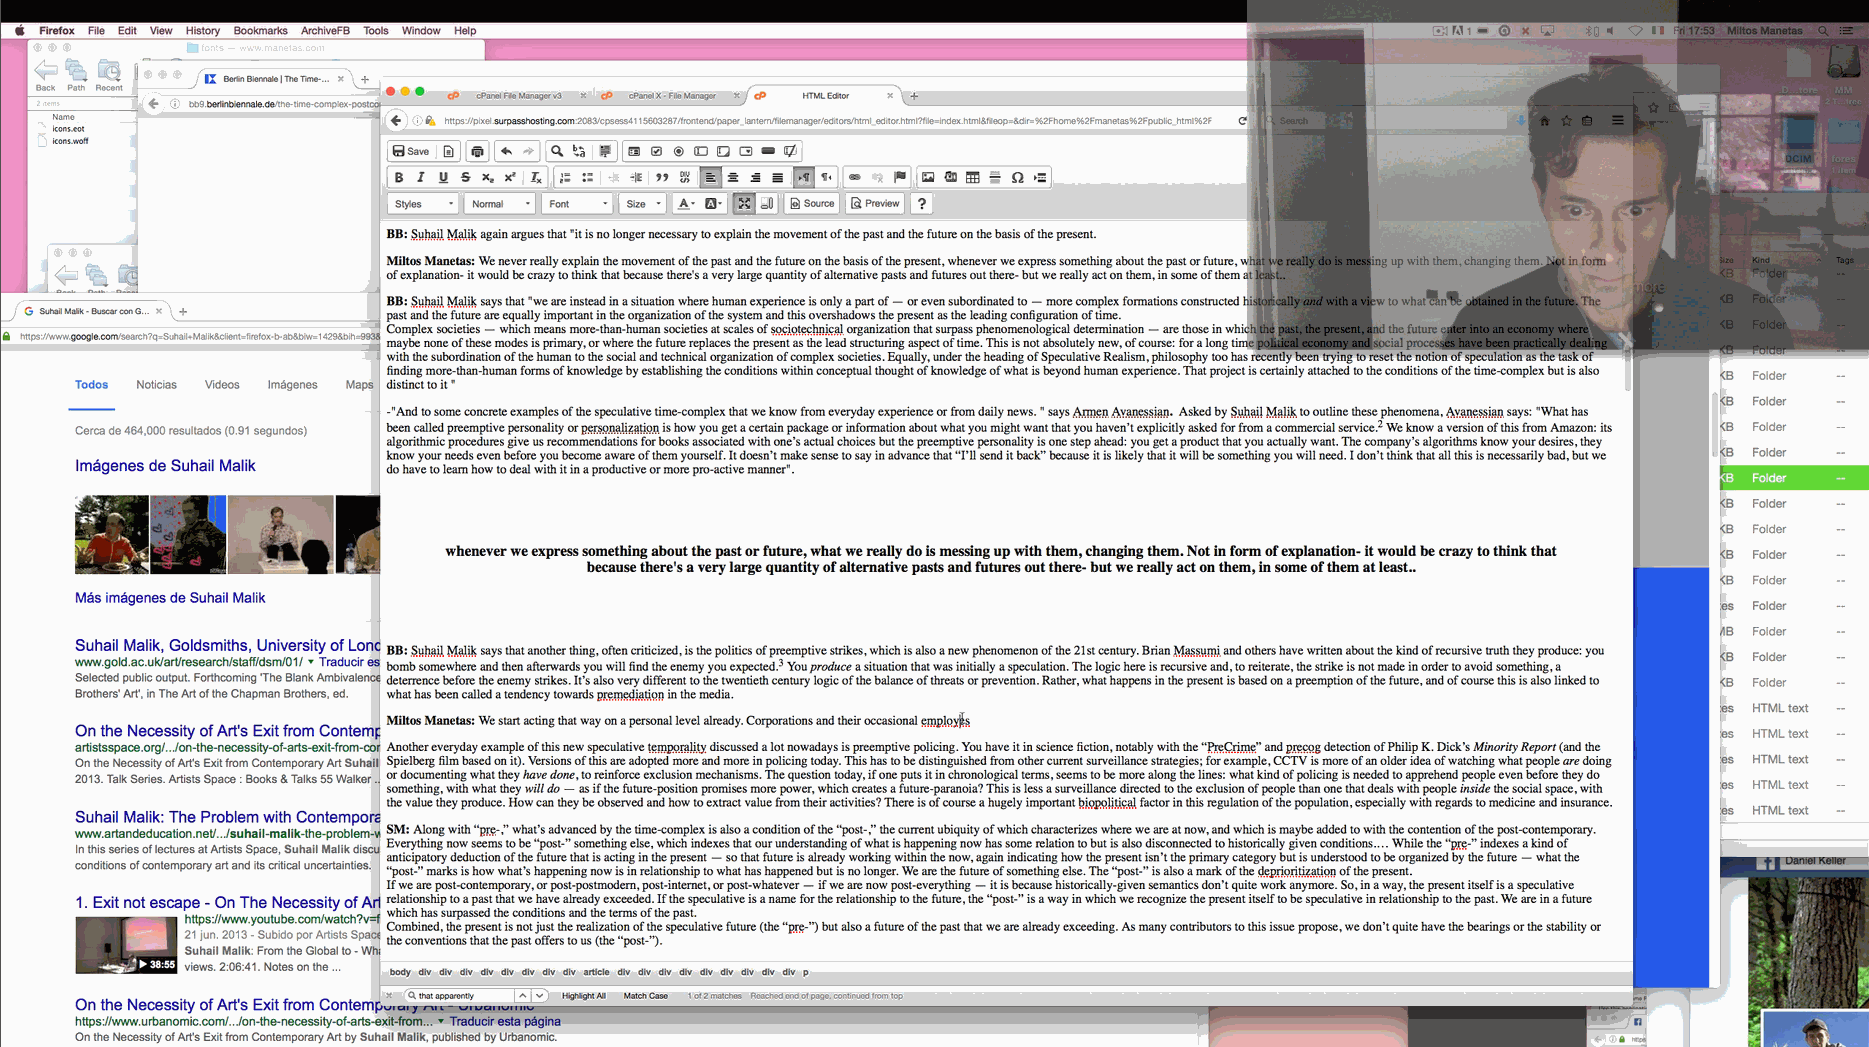Insert a numbered list
1869x1047 pixels.
[565, 177]
